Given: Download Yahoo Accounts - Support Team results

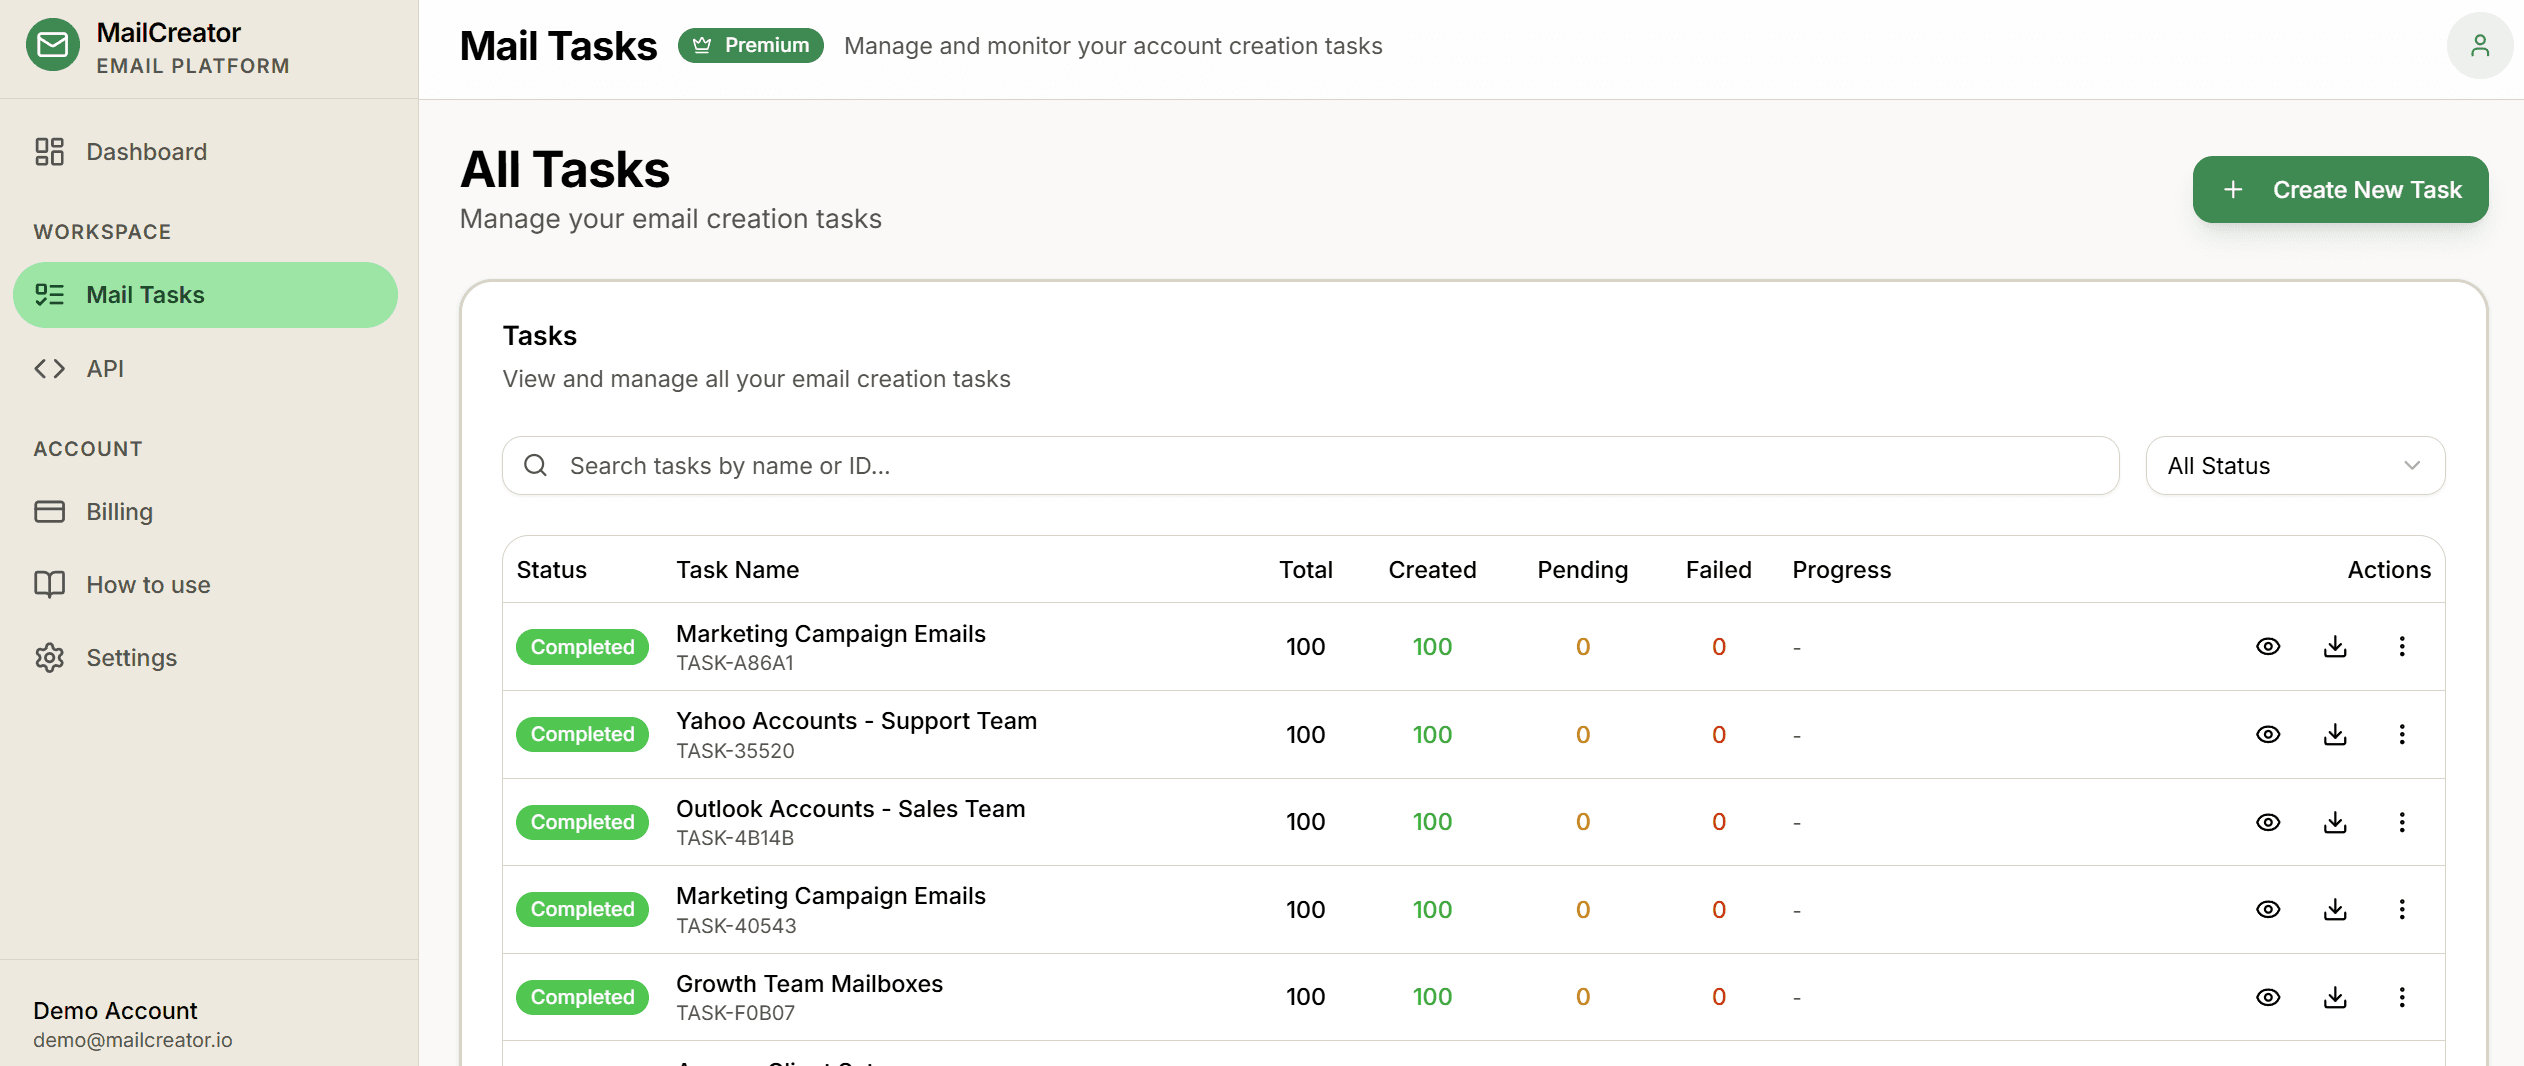Looking at the screenshot, I should (2335, 735).
